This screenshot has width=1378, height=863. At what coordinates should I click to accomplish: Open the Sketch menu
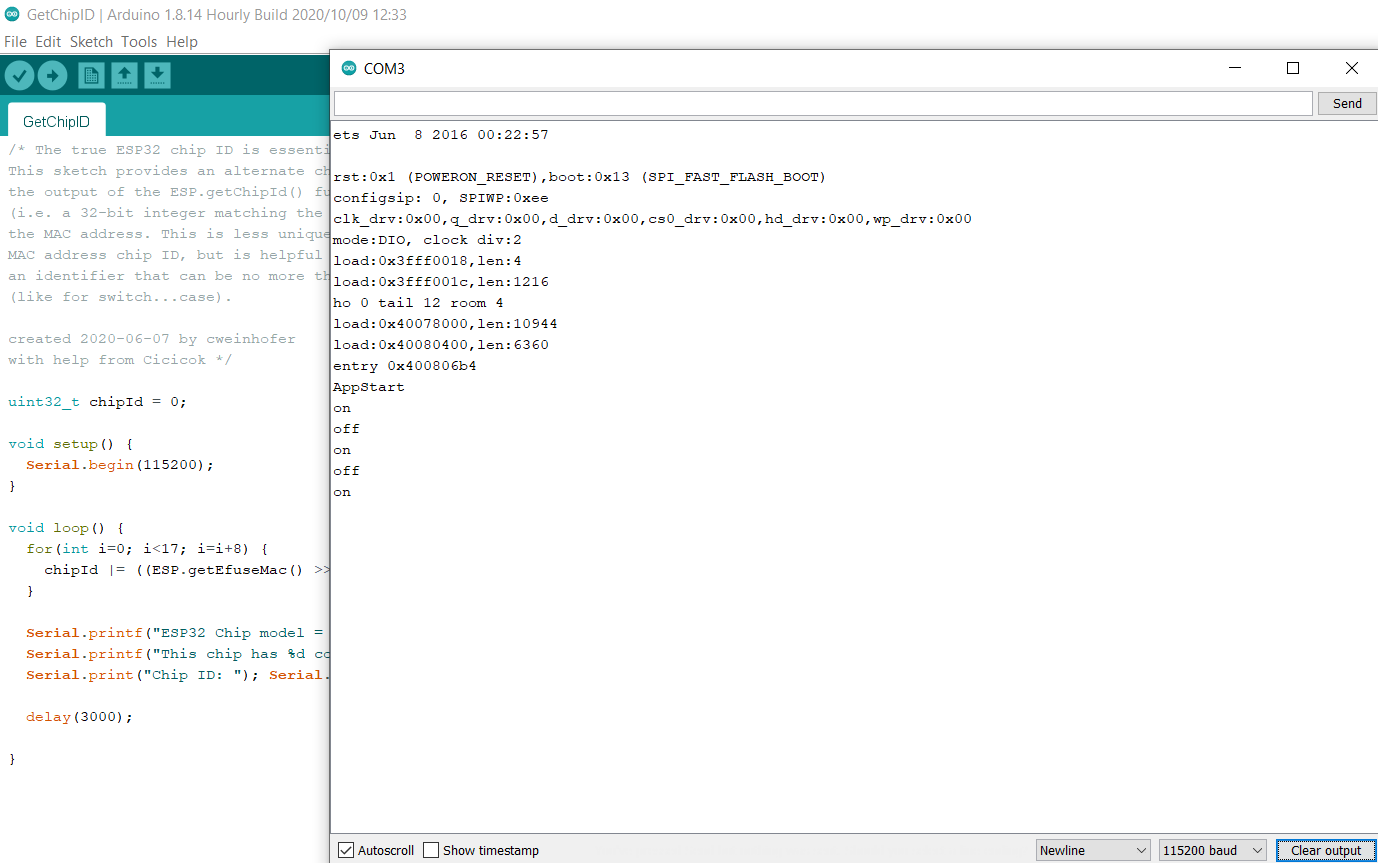coord(91,42)
